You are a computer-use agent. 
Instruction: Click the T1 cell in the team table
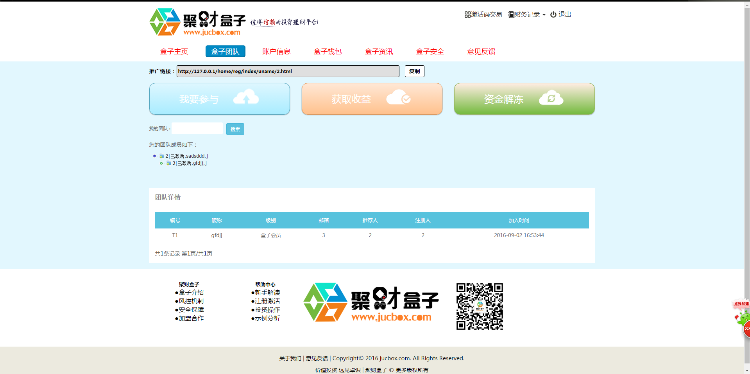(175, 235)
